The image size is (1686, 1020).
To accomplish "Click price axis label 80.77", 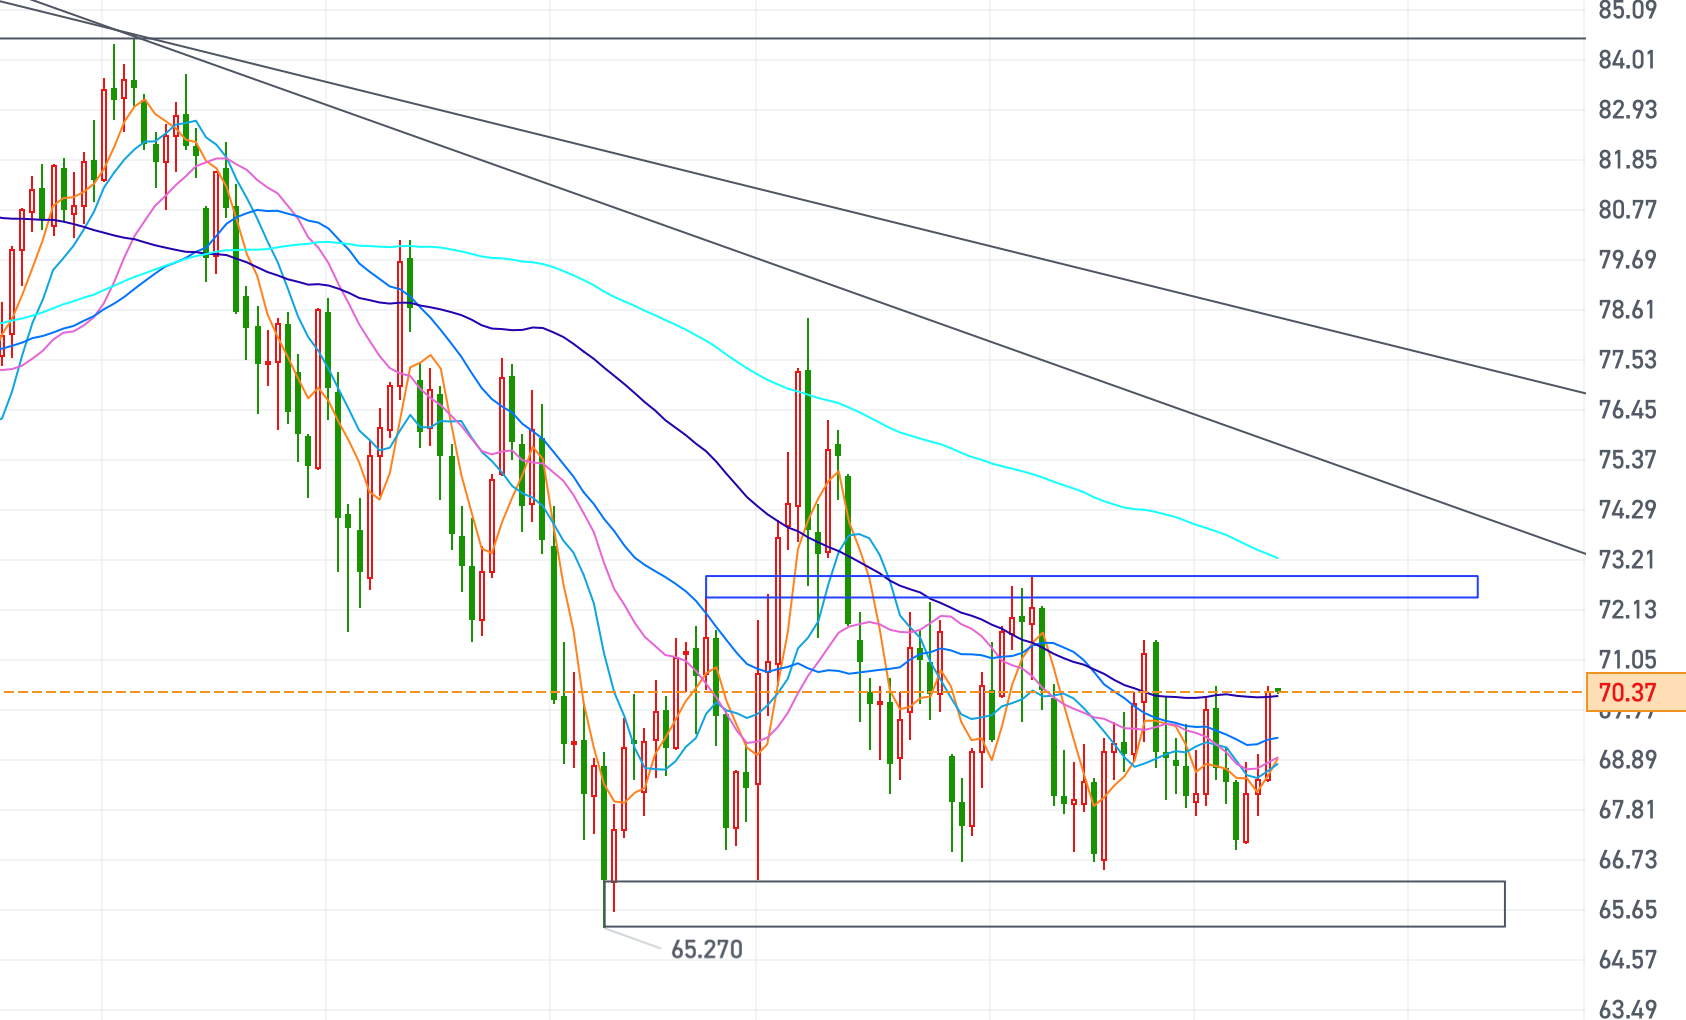I will click(1627, 210).
